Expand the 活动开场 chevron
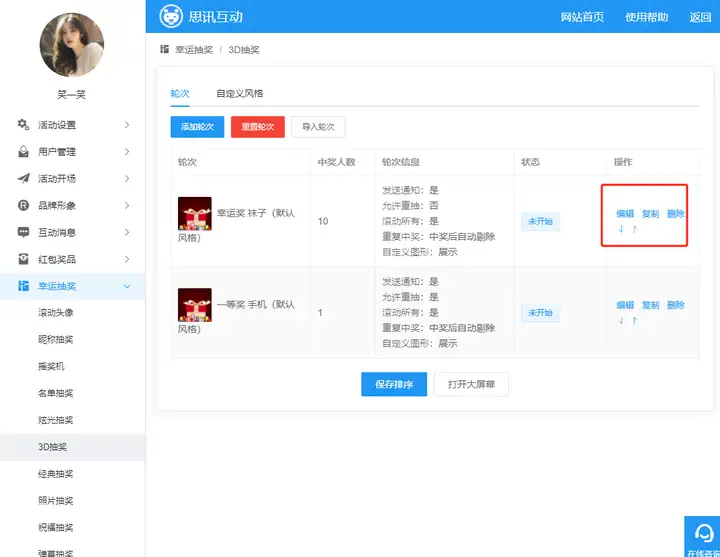The image size is (720, 557). (x=127, y=179)
